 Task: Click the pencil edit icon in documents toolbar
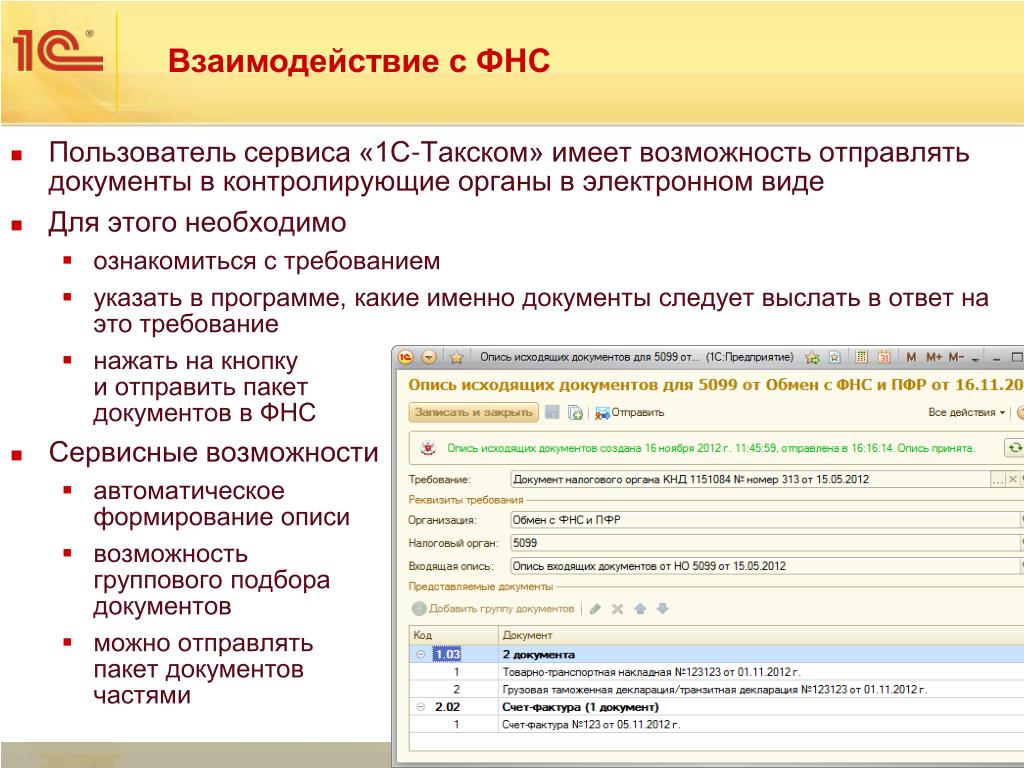tap(595, 609)
